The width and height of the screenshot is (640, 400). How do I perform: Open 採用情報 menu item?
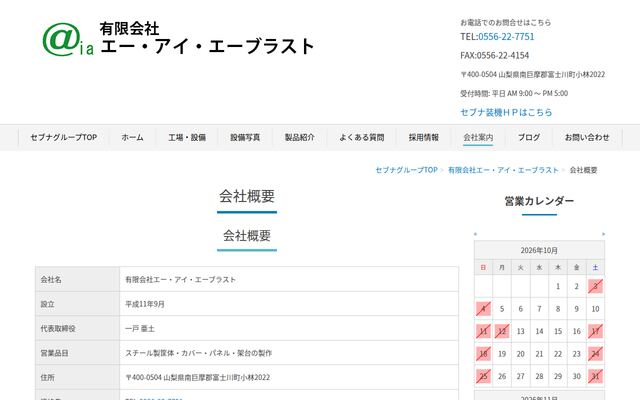424,138
